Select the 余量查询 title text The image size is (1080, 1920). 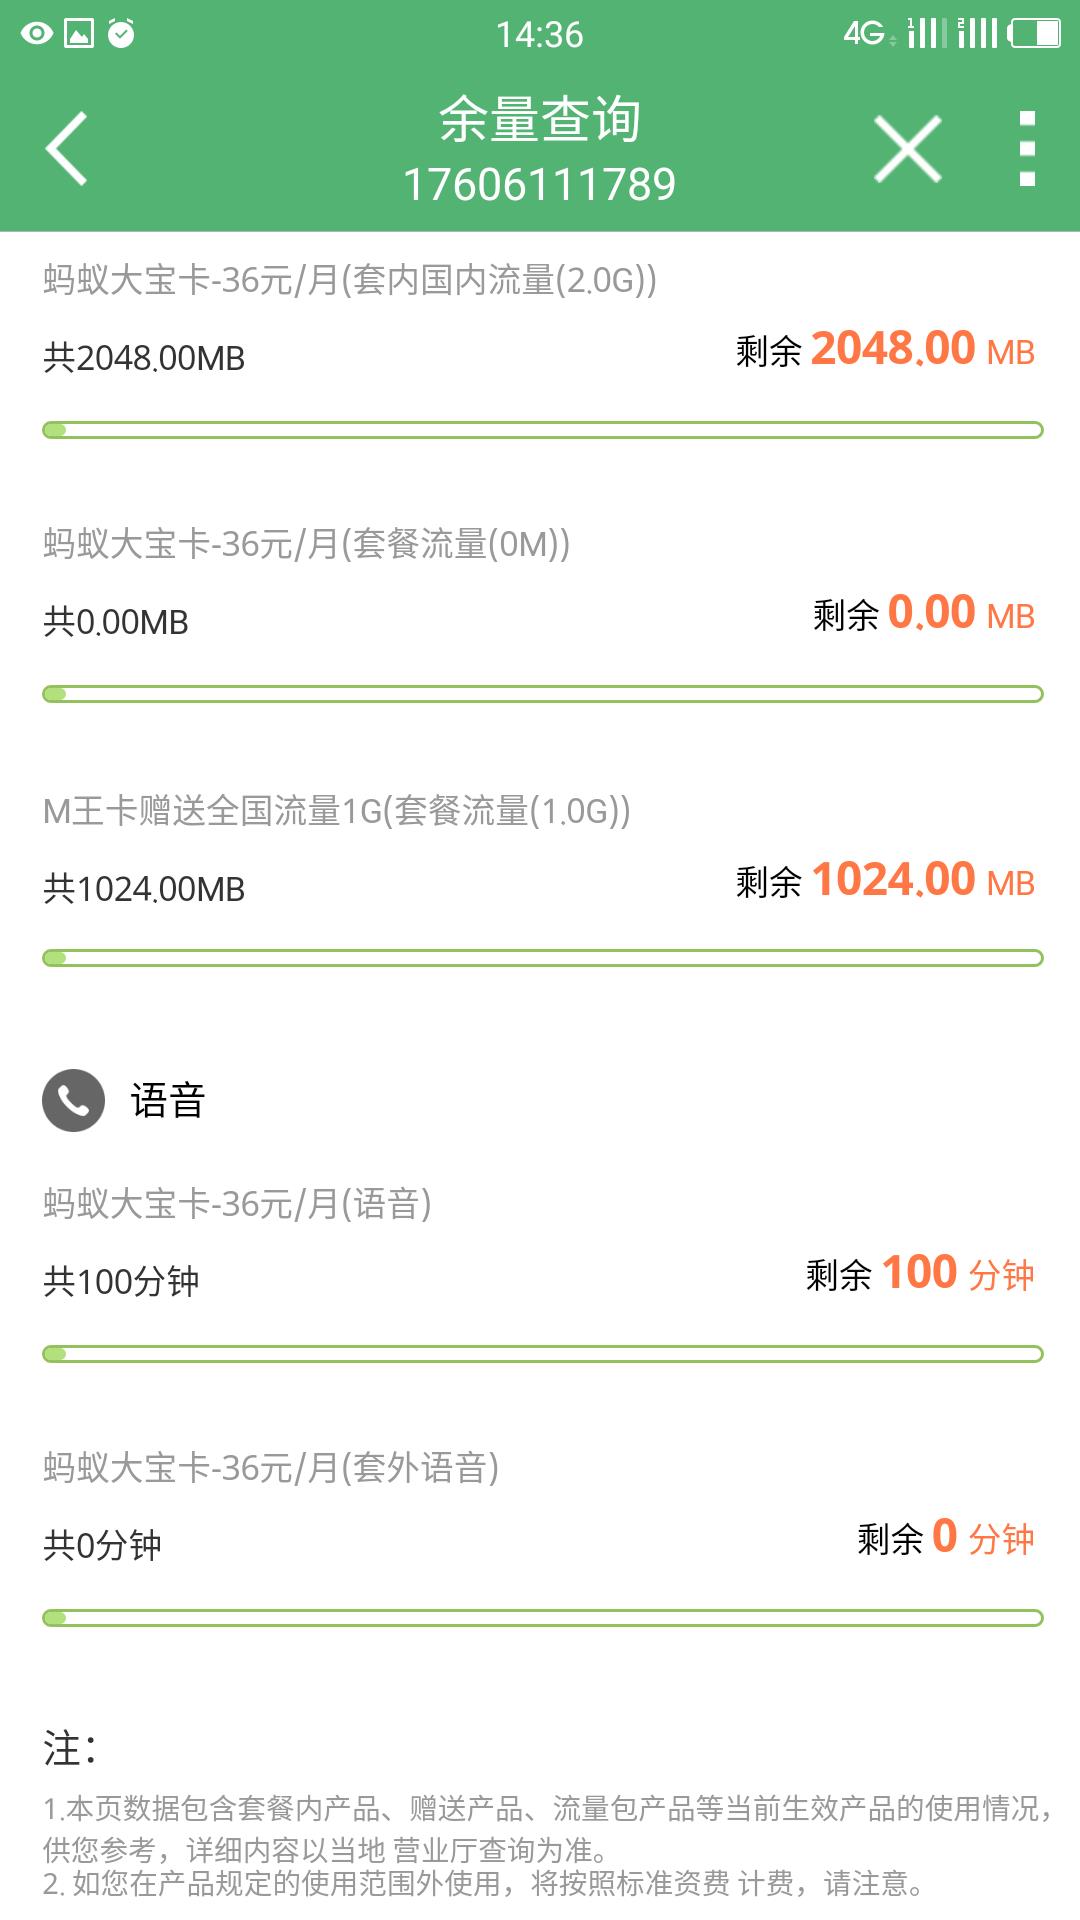click(x=540, y=120)
